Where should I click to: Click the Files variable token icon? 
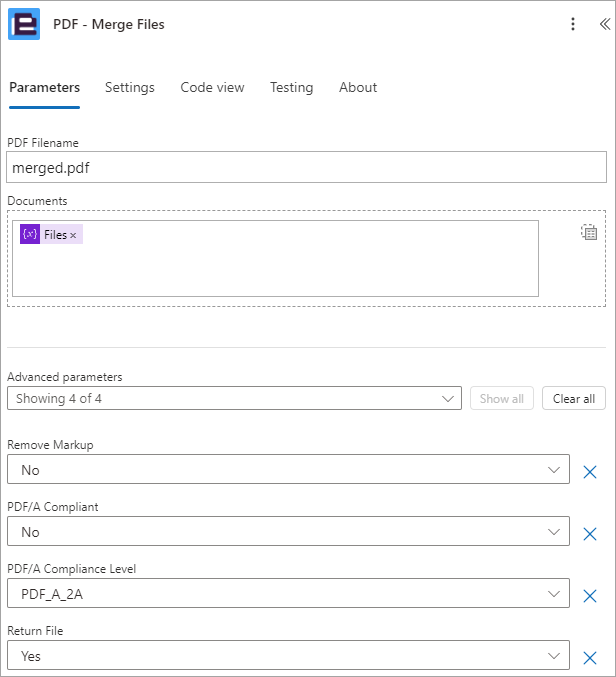(30, 234)
